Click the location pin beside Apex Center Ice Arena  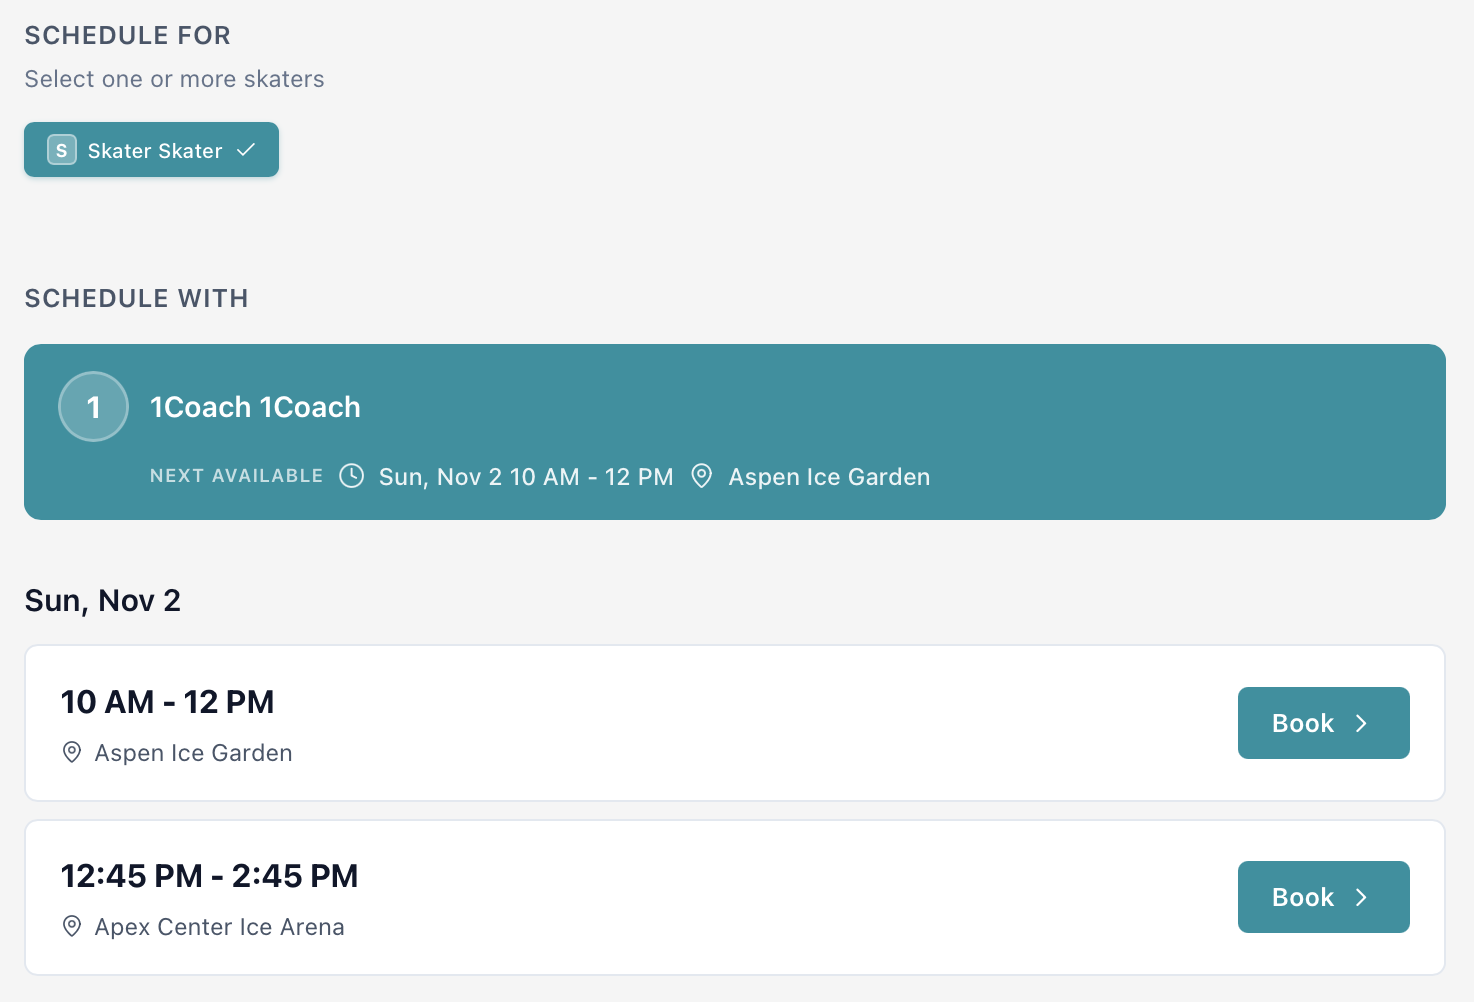tap(71, 926)
